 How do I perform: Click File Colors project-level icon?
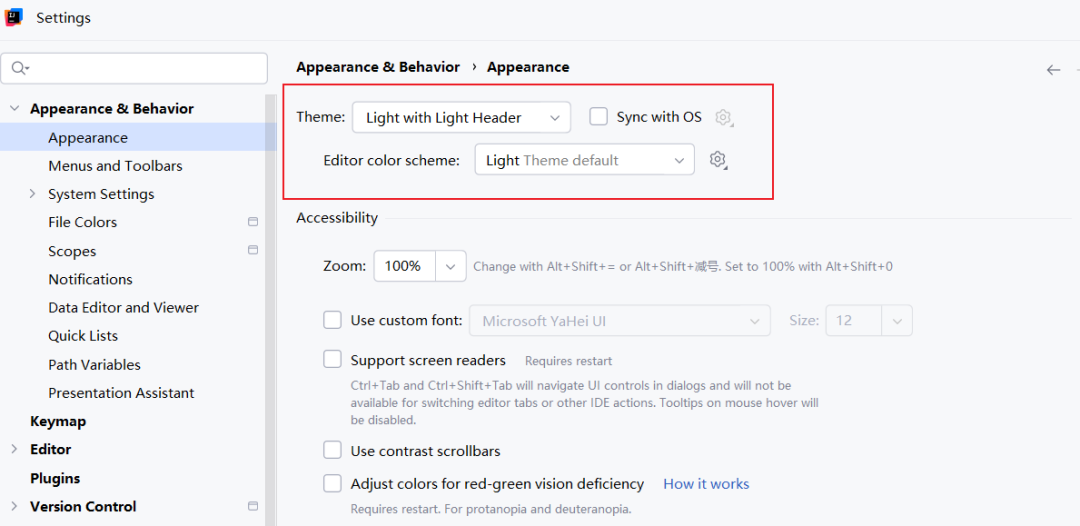[x=253, y=222]
